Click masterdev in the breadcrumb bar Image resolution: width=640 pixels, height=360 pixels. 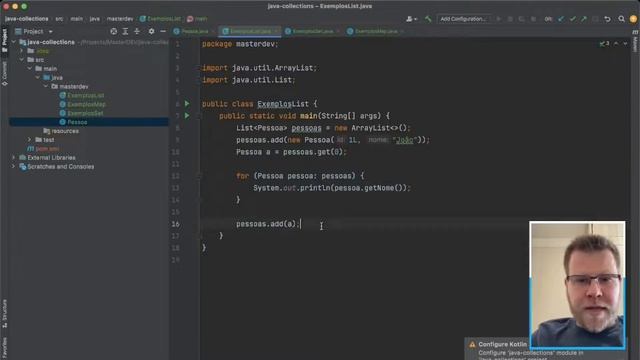120,19
